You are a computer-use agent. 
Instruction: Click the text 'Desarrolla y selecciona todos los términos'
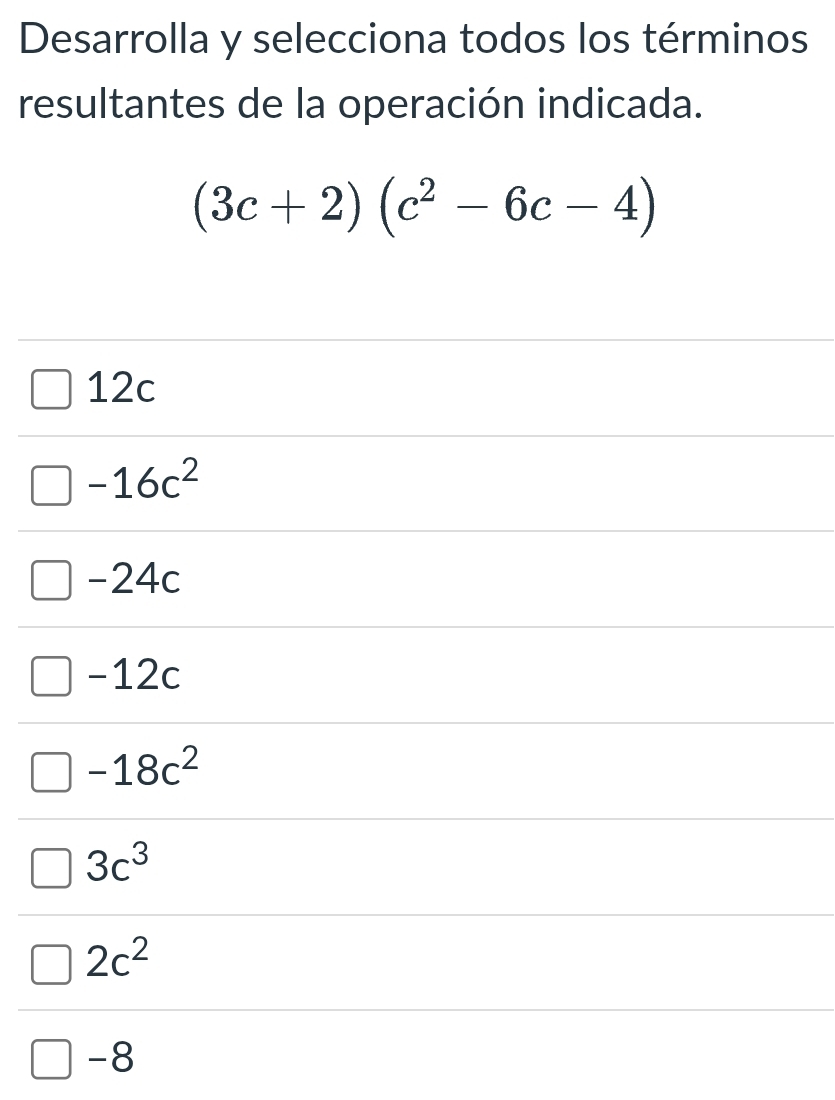pyautogui.click(x=413, y=39)
